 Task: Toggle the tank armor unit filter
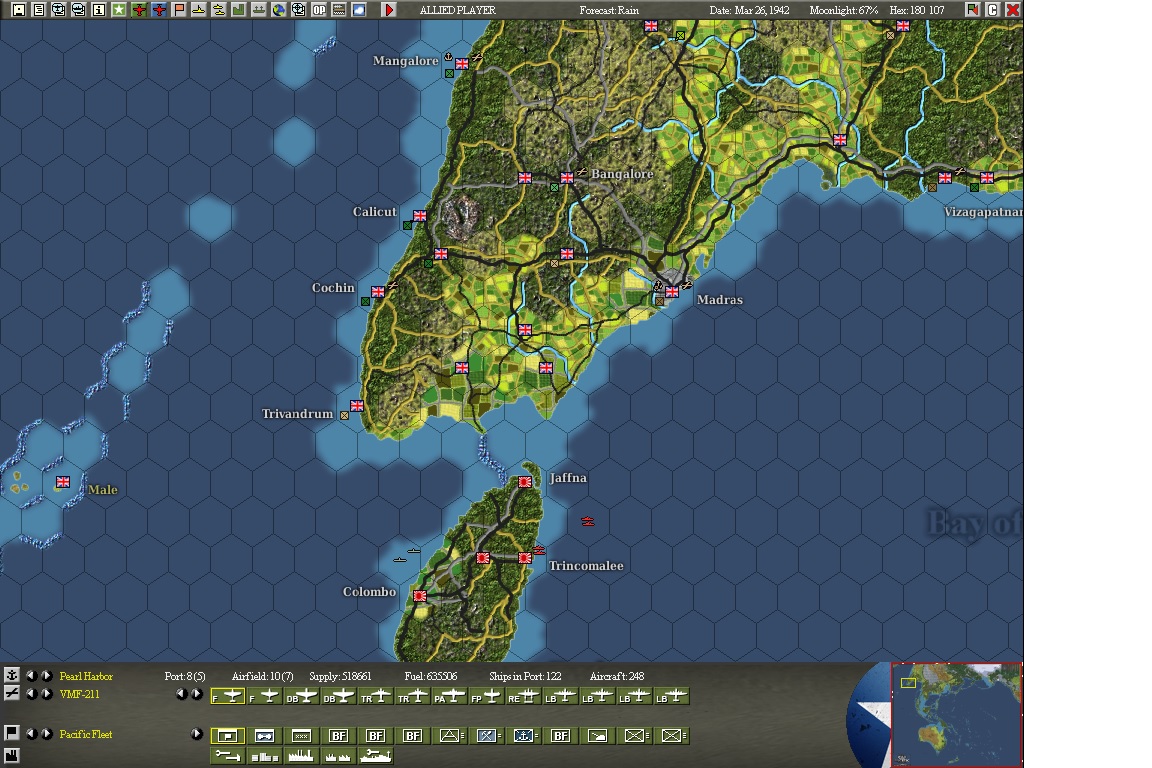[x=598, y=735]
